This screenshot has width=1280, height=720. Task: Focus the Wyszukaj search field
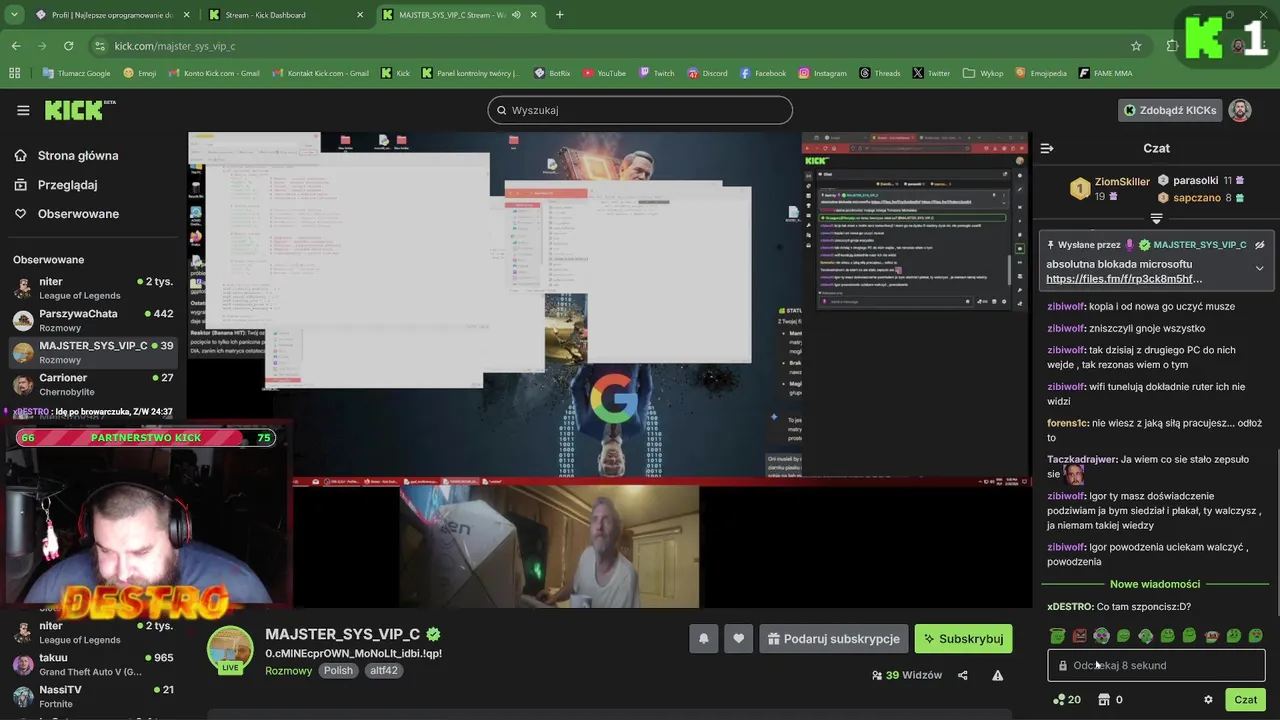tap(640, 110)
